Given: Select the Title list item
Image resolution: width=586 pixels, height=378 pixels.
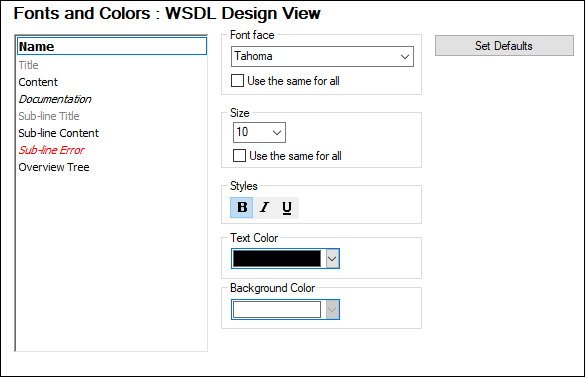Looking at the screenshot, I should [x=28, y=65].
